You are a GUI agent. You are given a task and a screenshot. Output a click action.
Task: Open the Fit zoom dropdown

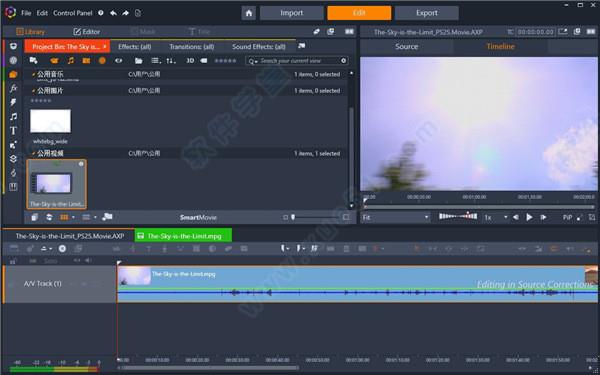(x=395, y=217)
